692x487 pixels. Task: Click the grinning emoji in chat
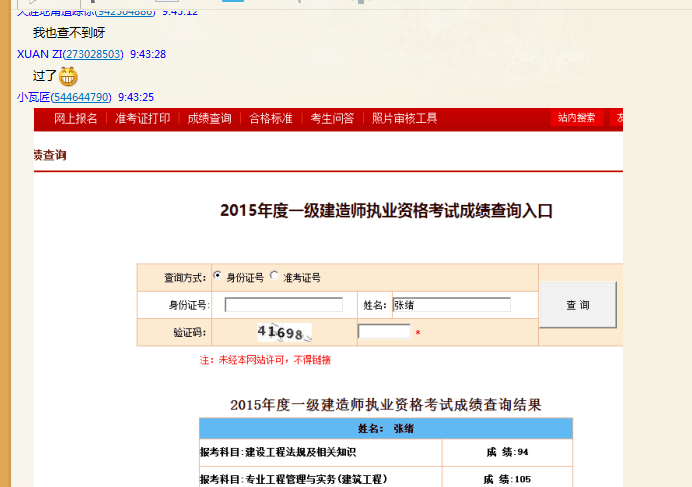[x=68, y=75]
